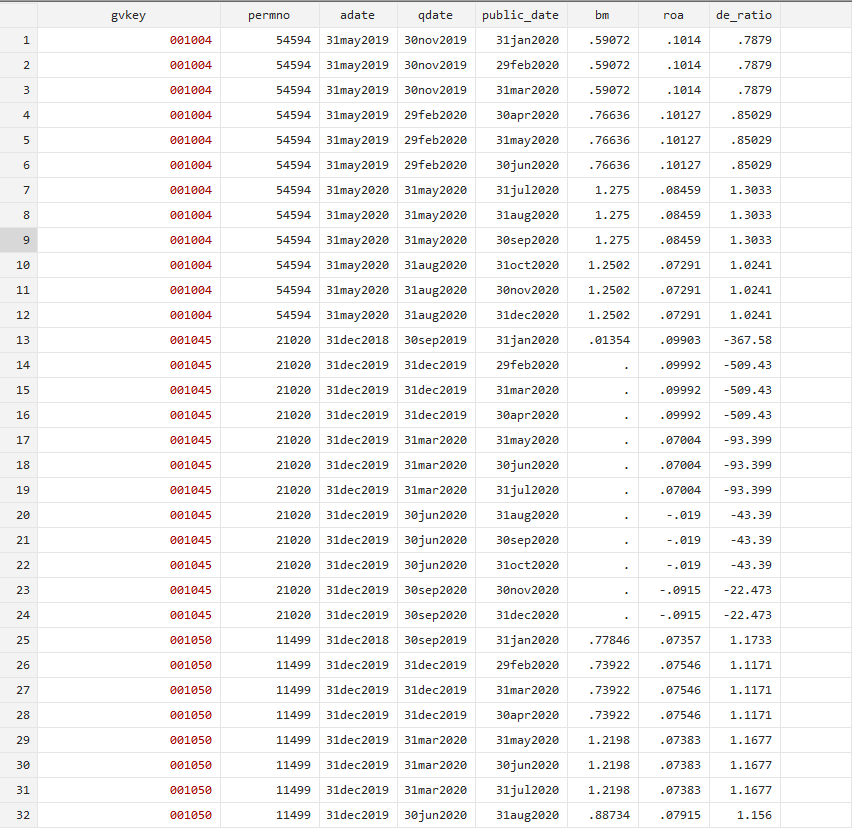Screen dimensions: 852x828
Task: Select the bm column header
Action: coord(603,15)
